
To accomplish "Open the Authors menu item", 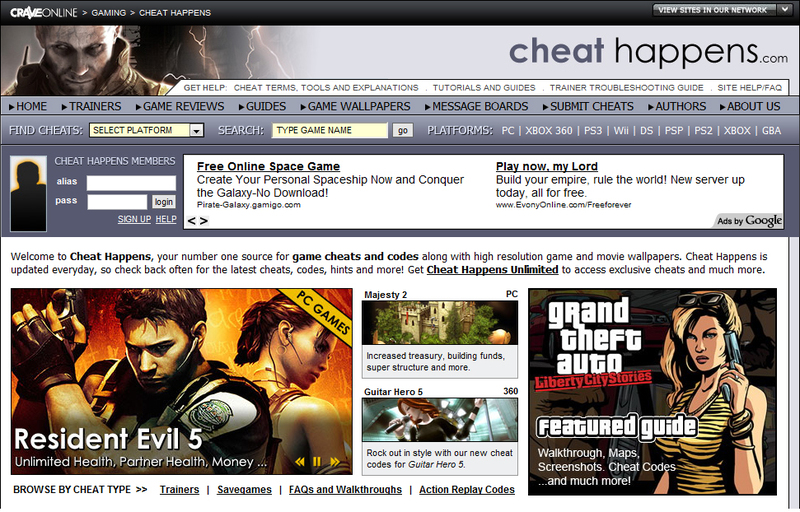I will click(x=677, y=106).
